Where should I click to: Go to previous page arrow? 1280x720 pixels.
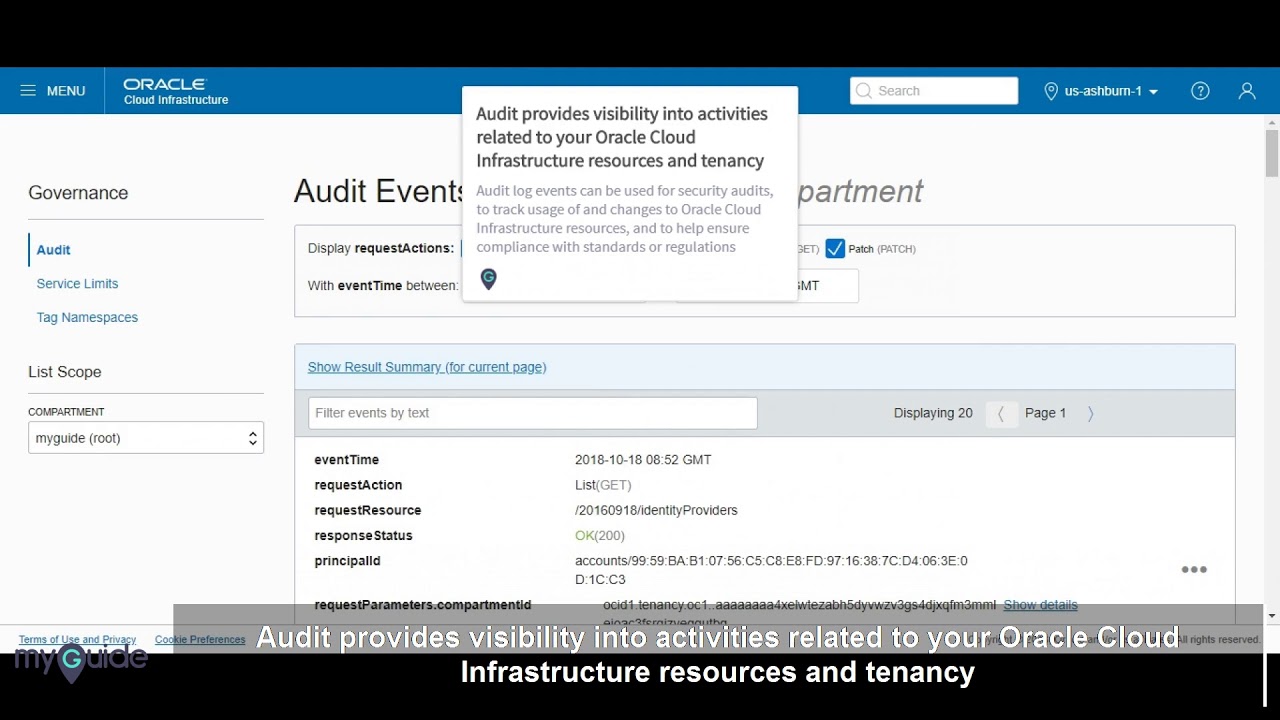1001,414
